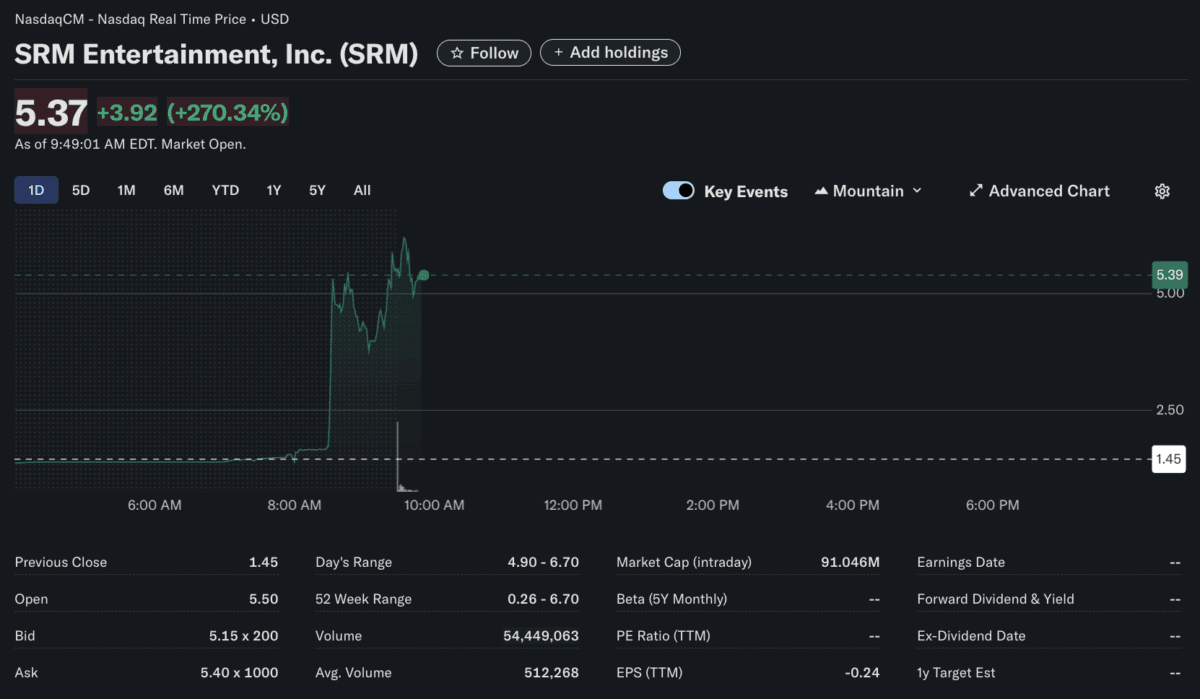
Task: Click the 1.45 previous close price label
Action: tap(1169, 459)
